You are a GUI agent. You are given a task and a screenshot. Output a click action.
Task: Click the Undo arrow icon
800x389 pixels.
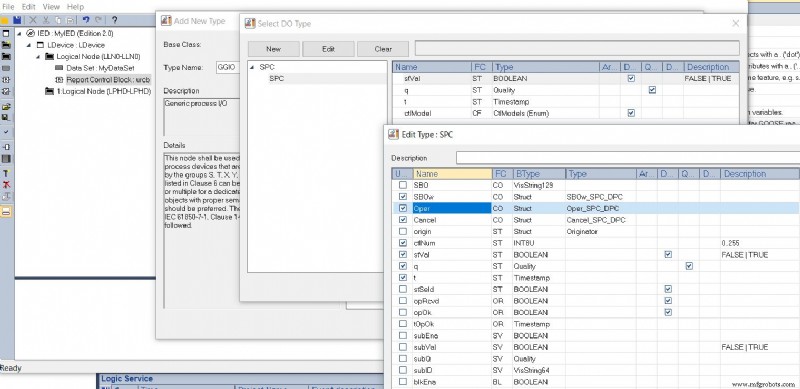pyautogui.click(x=86, y=20)
